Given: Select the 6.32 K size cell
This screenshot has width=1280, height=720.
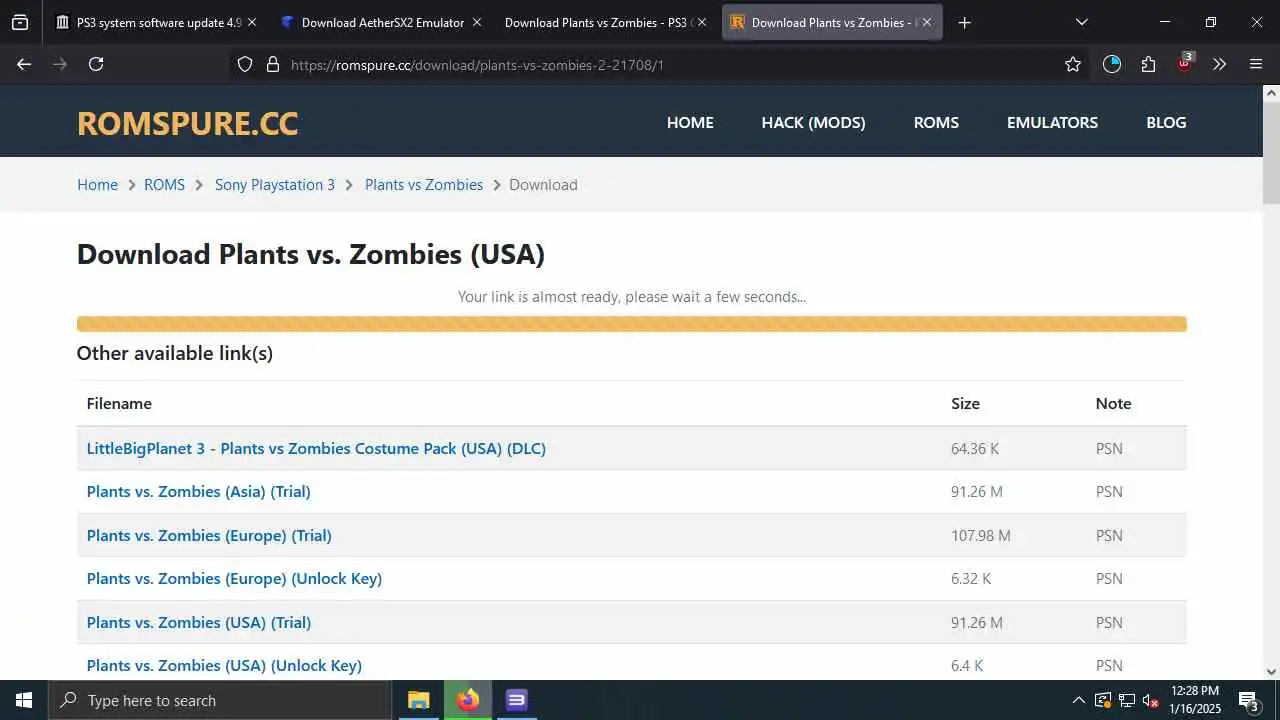Looking at the screenshot, I should point(971,578).
